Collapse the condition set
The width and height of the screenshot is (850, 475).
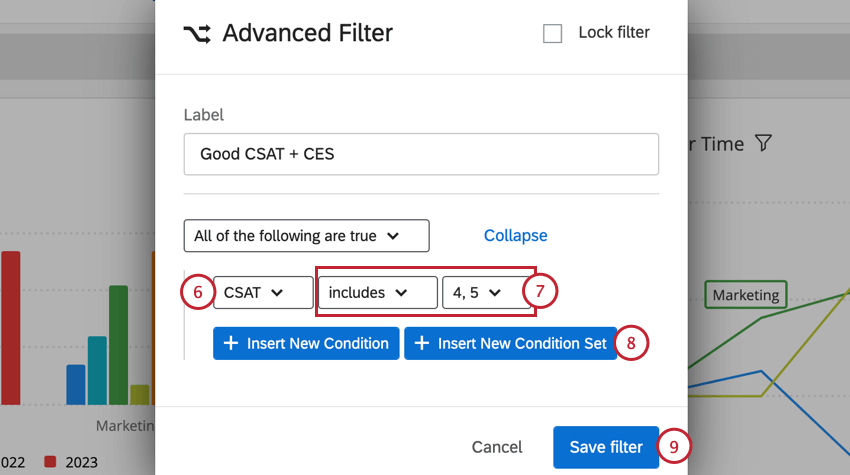[515, 236]
